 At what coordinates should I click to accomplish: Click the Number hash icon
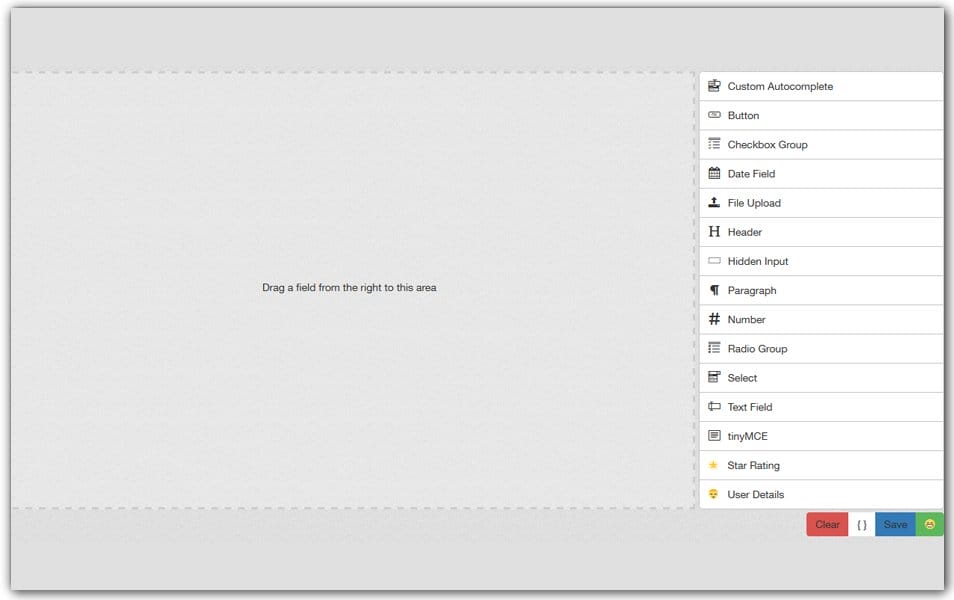point(714,319)
